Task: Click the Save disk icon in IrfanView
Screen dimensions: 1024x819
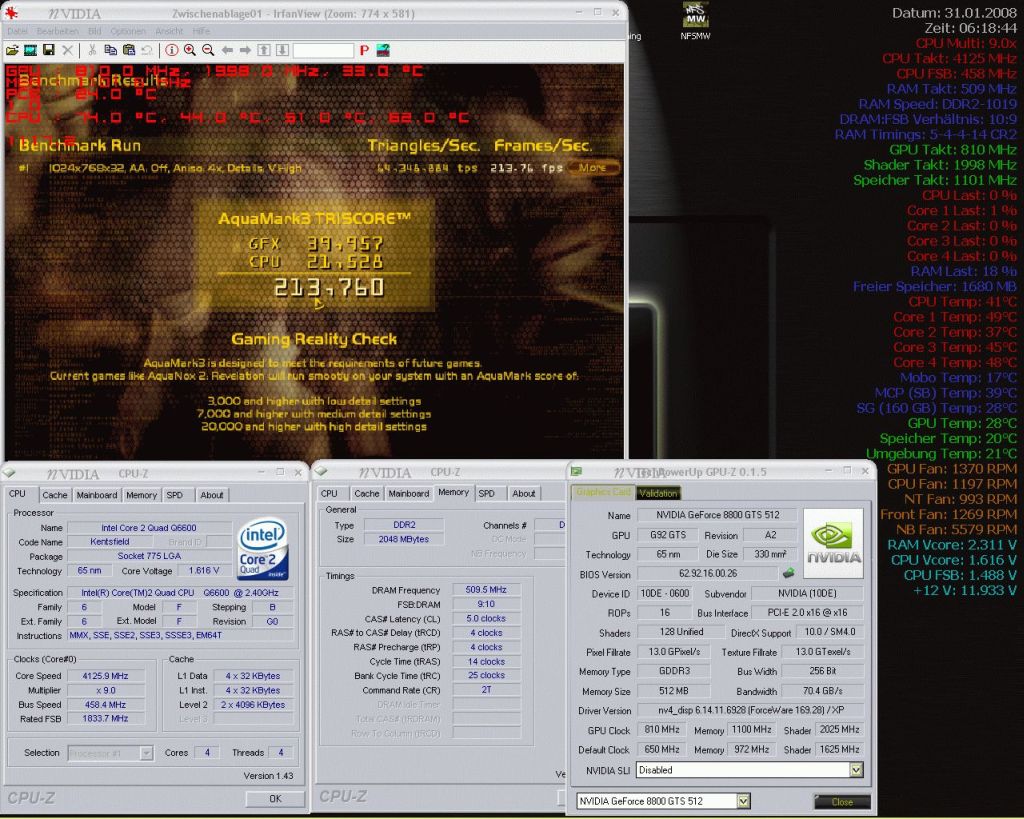Action: pos(48,50)
